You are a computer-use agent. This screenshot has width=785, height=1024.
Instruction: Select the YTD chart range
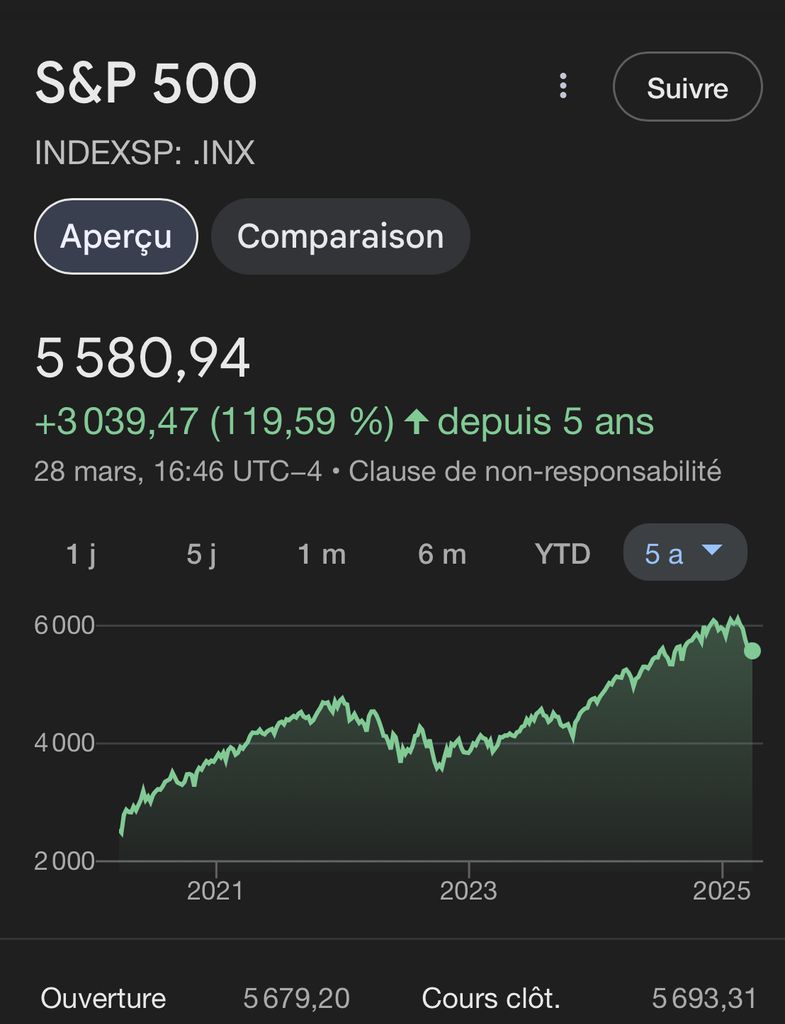pos(563,553)
